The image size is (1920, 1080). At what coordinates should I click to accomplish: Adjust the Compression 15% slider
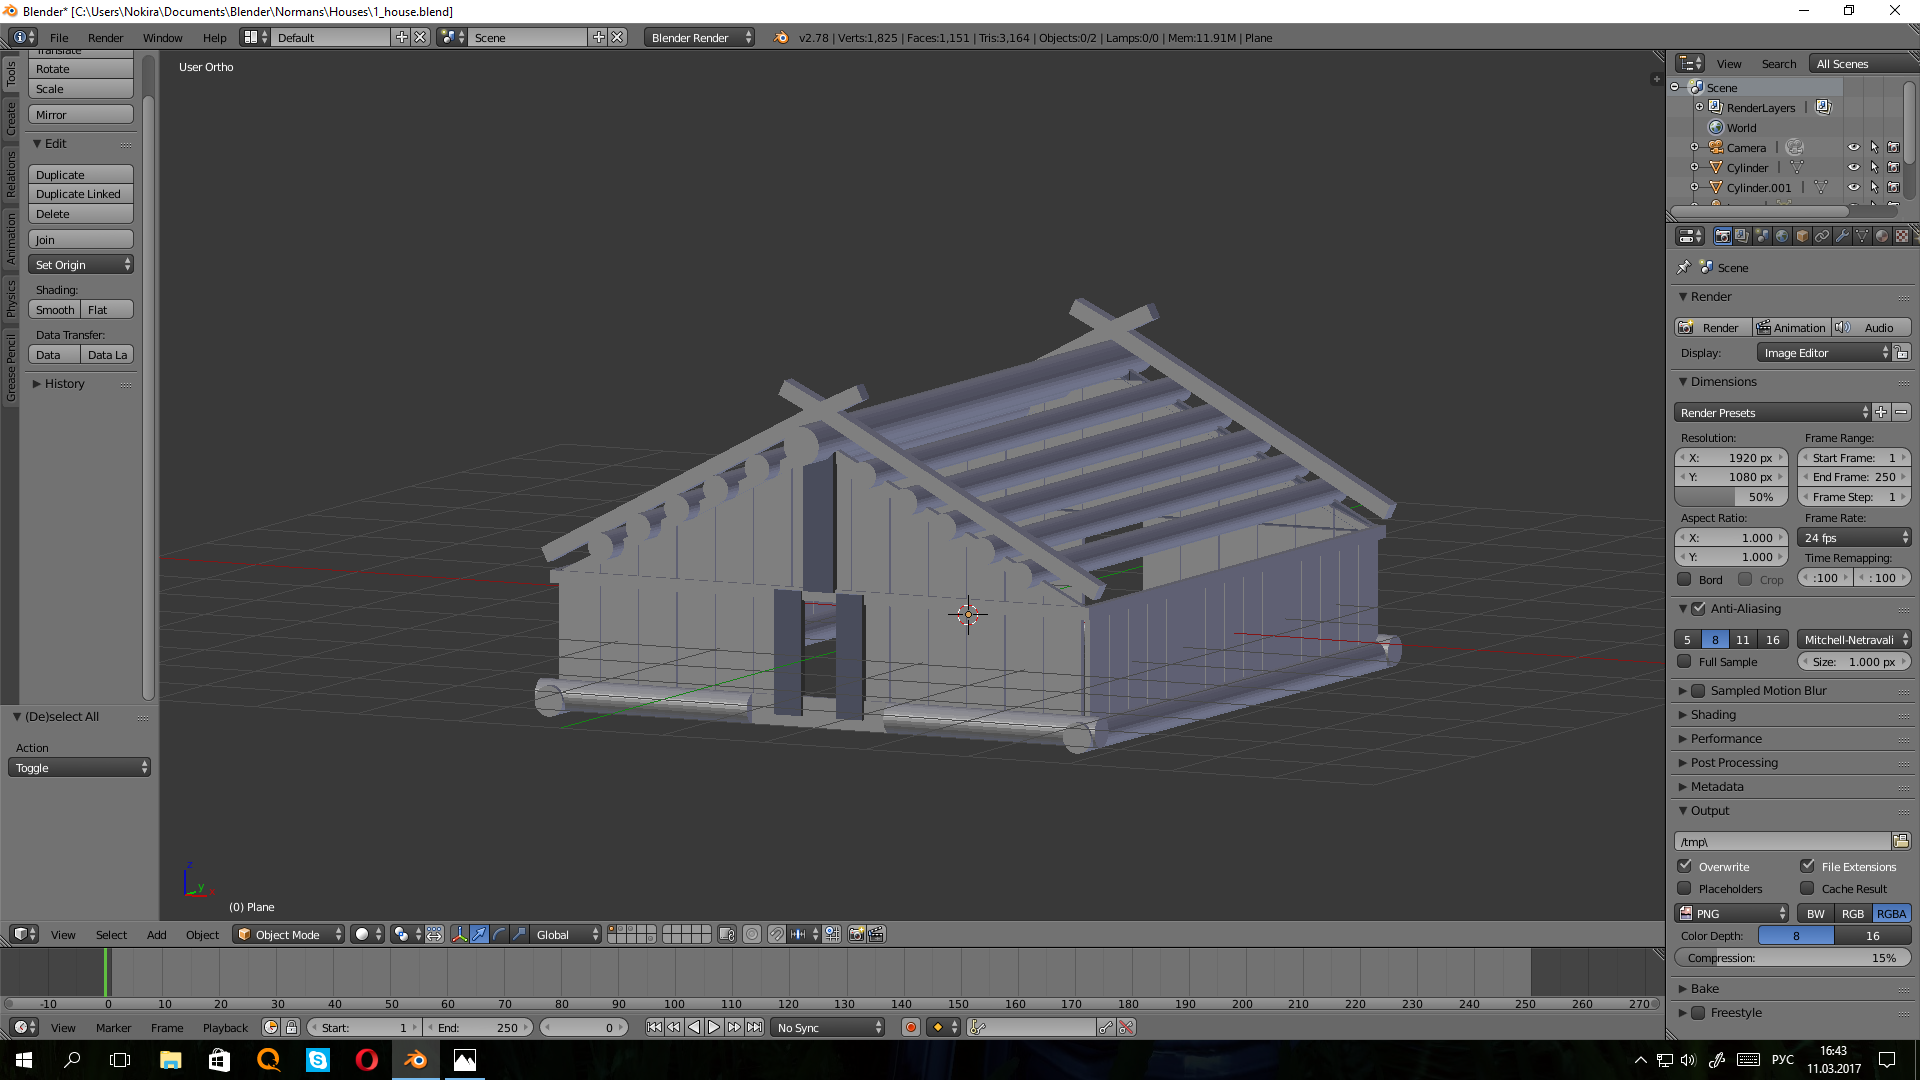point(1793,957)
